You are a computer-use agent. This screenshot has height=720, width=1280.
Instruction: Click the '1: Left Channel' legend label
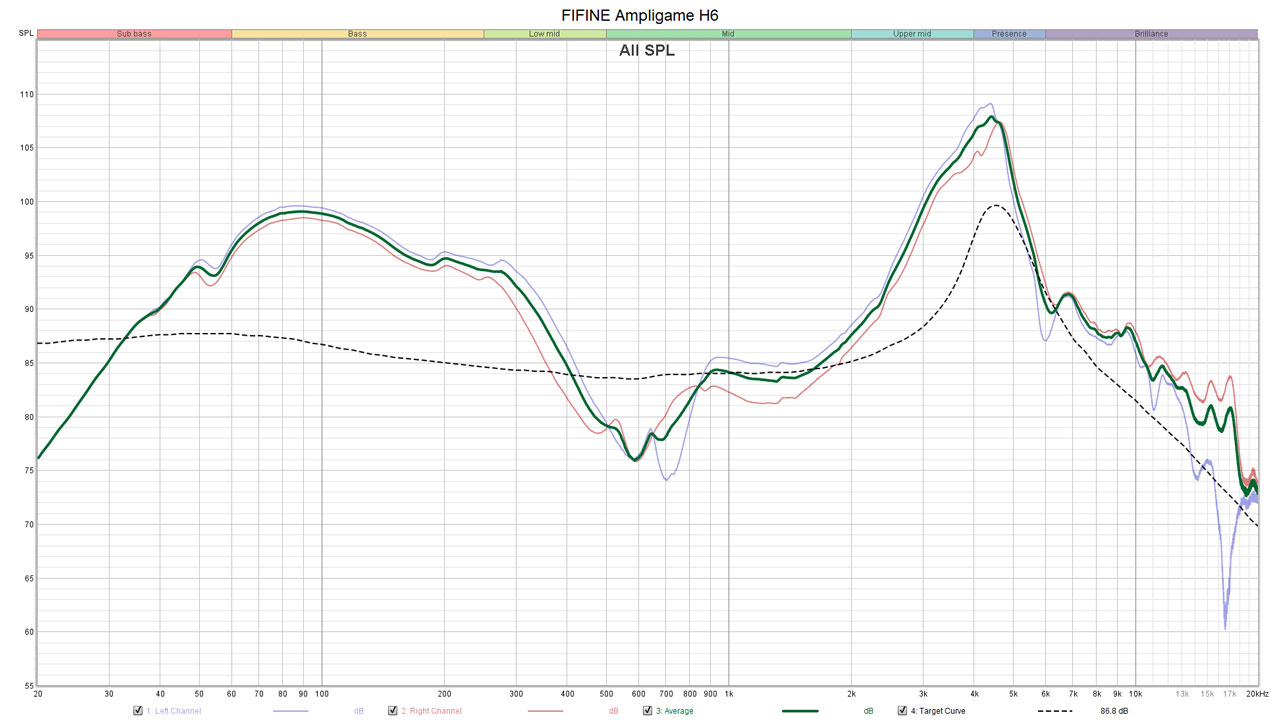(x=174, y=711)
